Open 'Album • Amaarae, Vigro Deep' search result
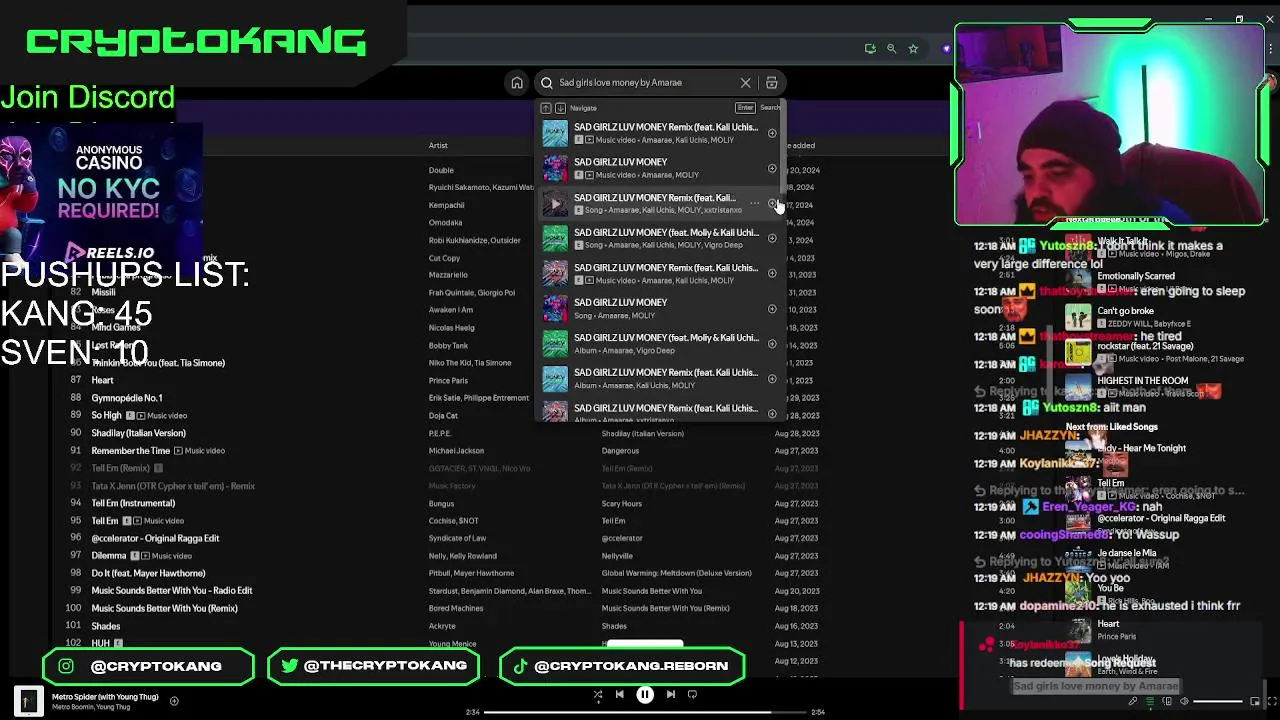Viewport: 1280px width, 720px height. (x=658, y=344)
